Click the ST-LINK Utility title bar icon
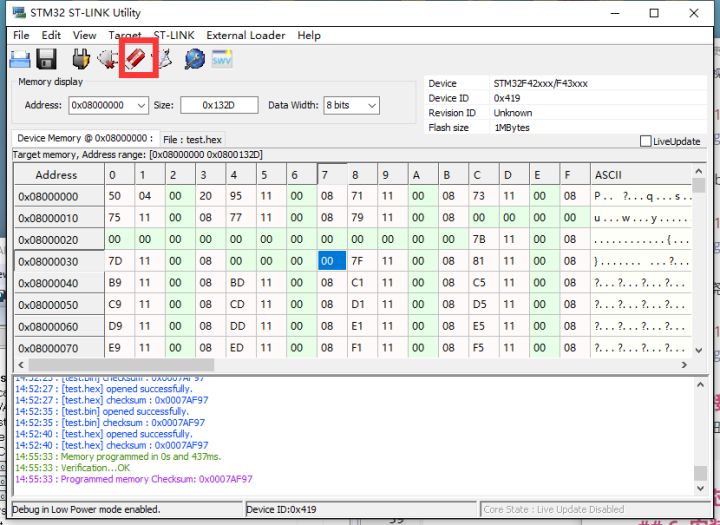The height and width of the screenshot is (525, 720). (19, 12)
